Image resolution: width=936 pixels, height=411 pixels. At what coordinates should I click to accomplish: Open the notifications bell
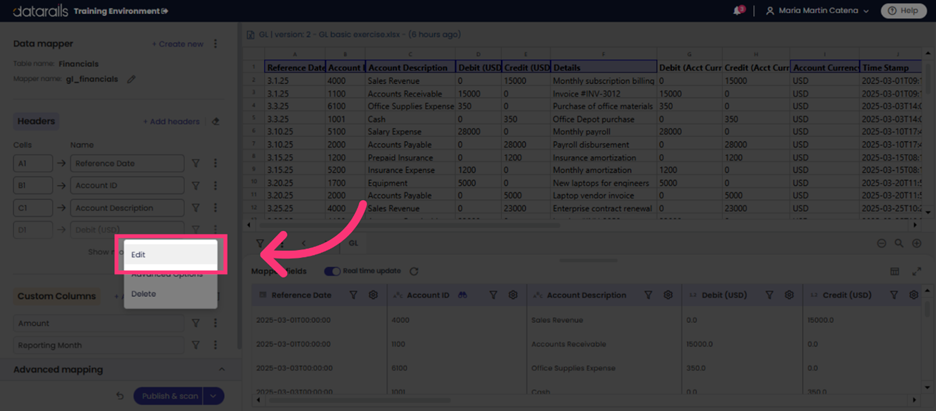click(738, 11)
